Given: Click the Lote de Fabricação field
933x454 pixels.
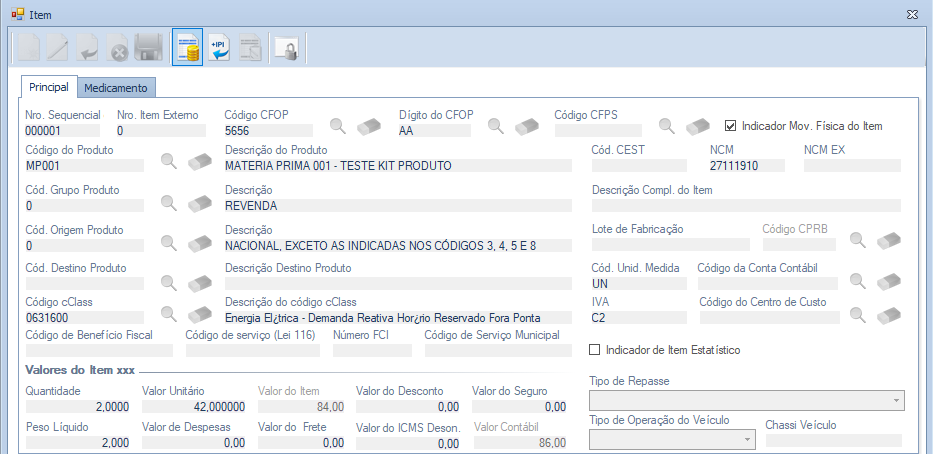Looking at the screenshot, I should pyautogui.click(x=671, y=245).
